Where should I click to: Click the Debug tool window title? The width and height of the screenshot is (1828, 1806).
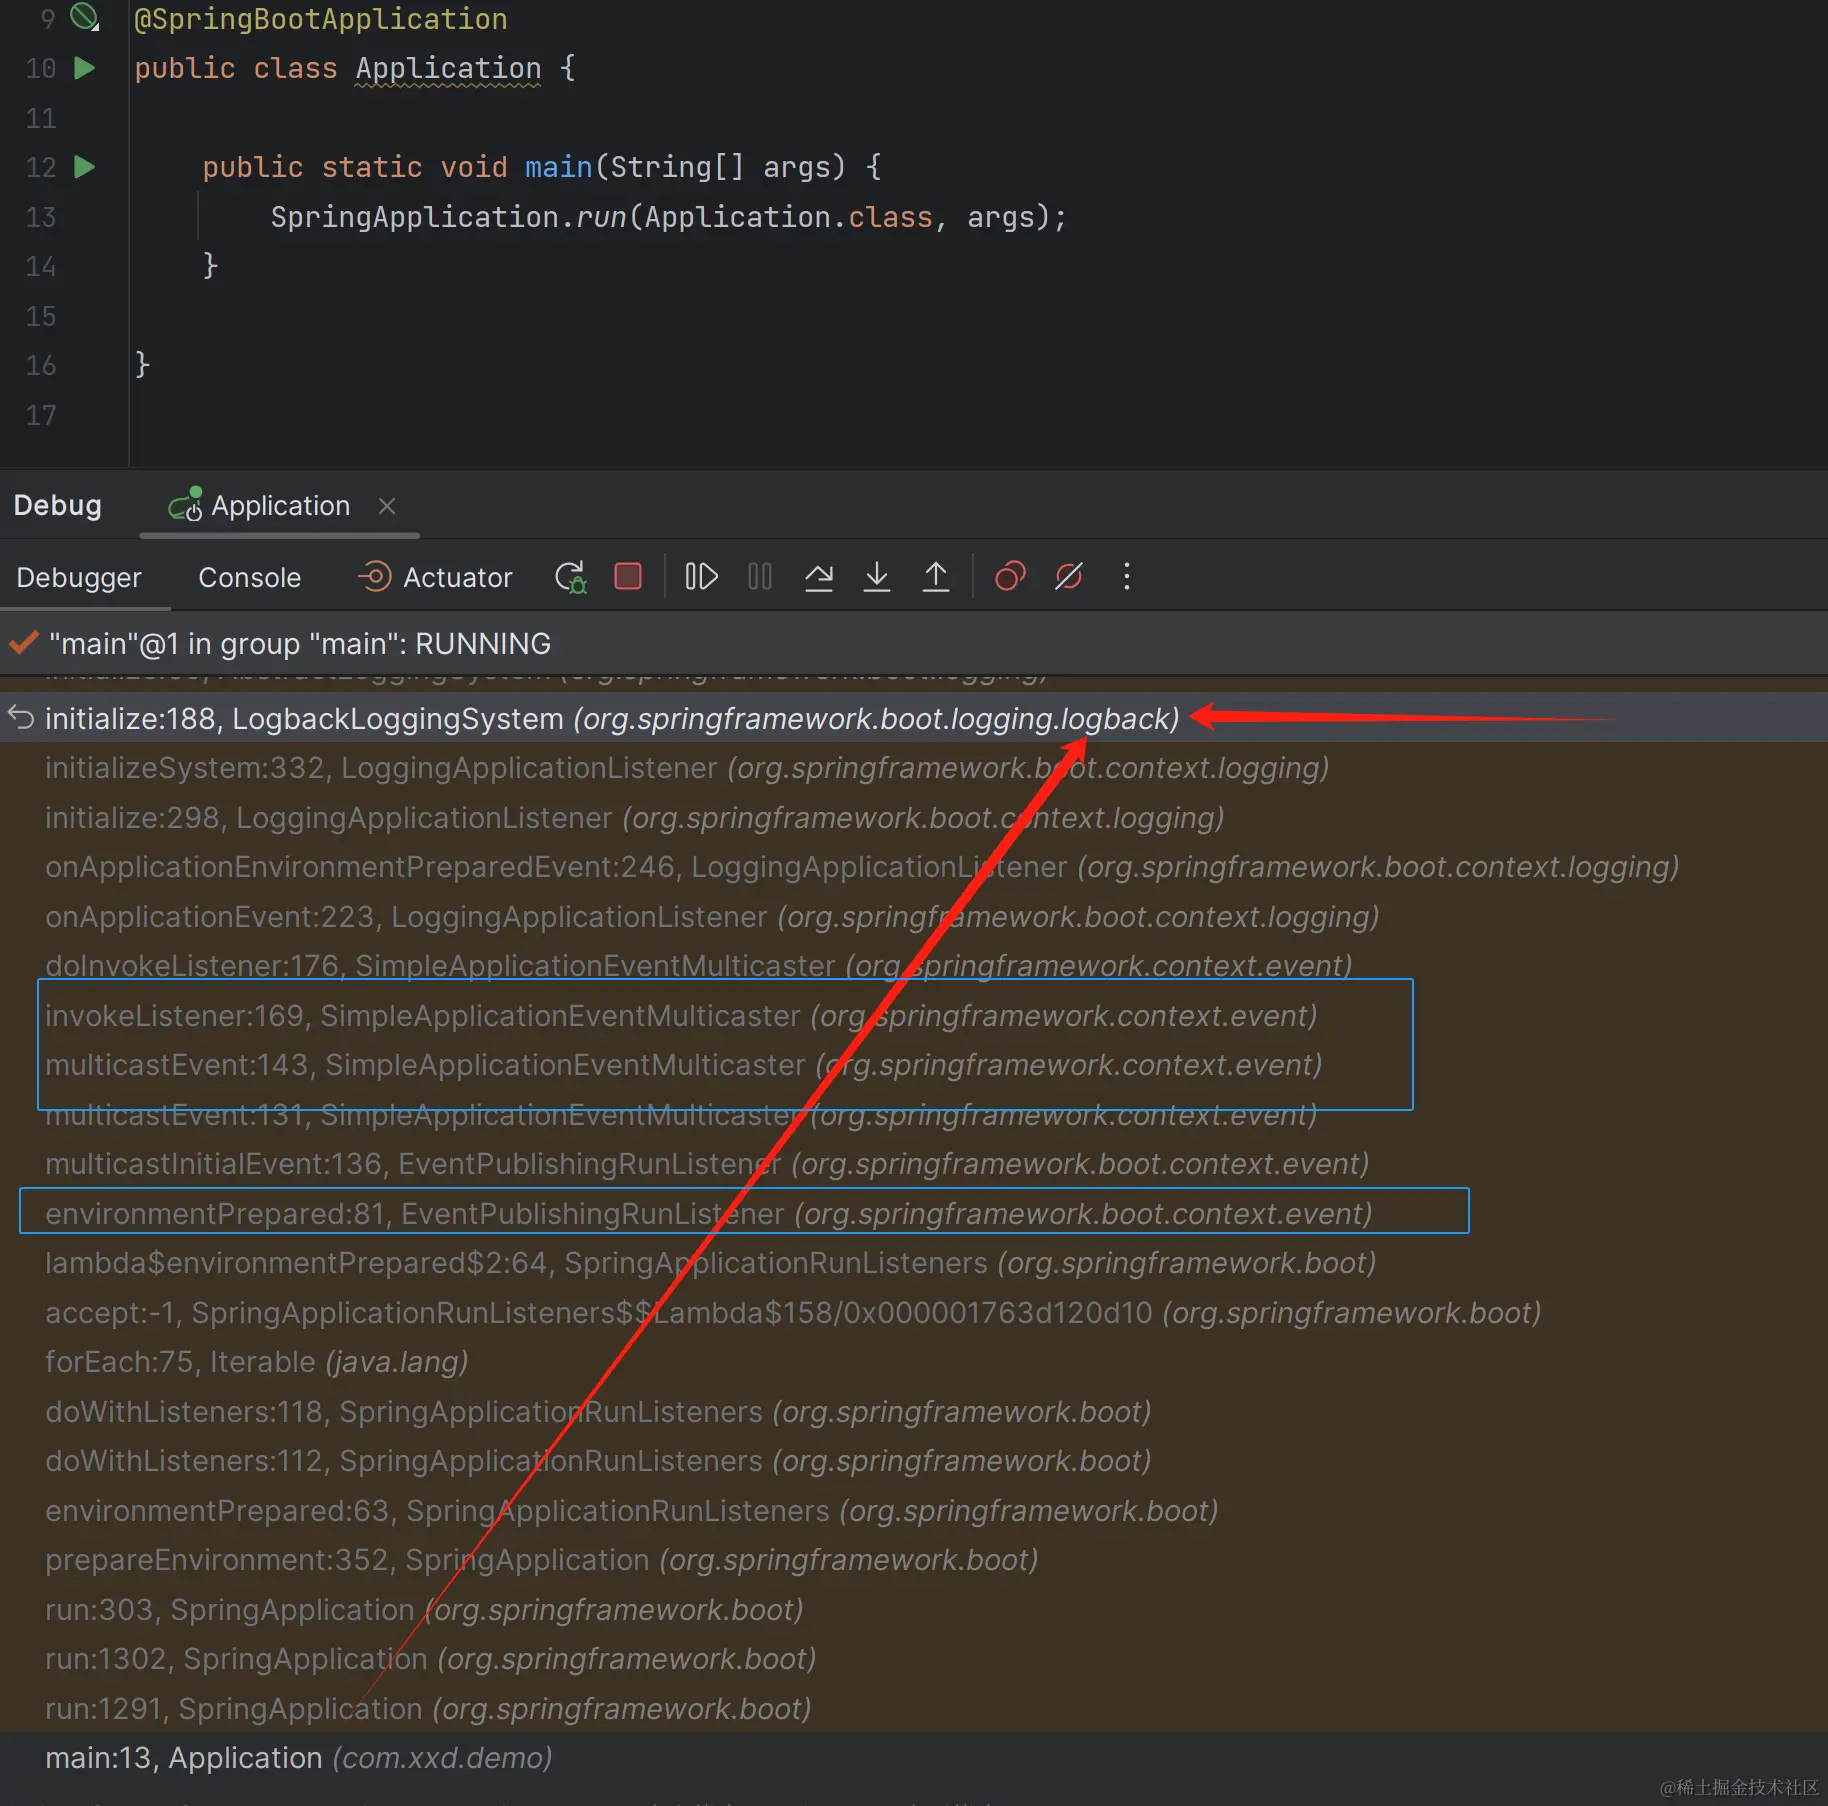point(57,506)
